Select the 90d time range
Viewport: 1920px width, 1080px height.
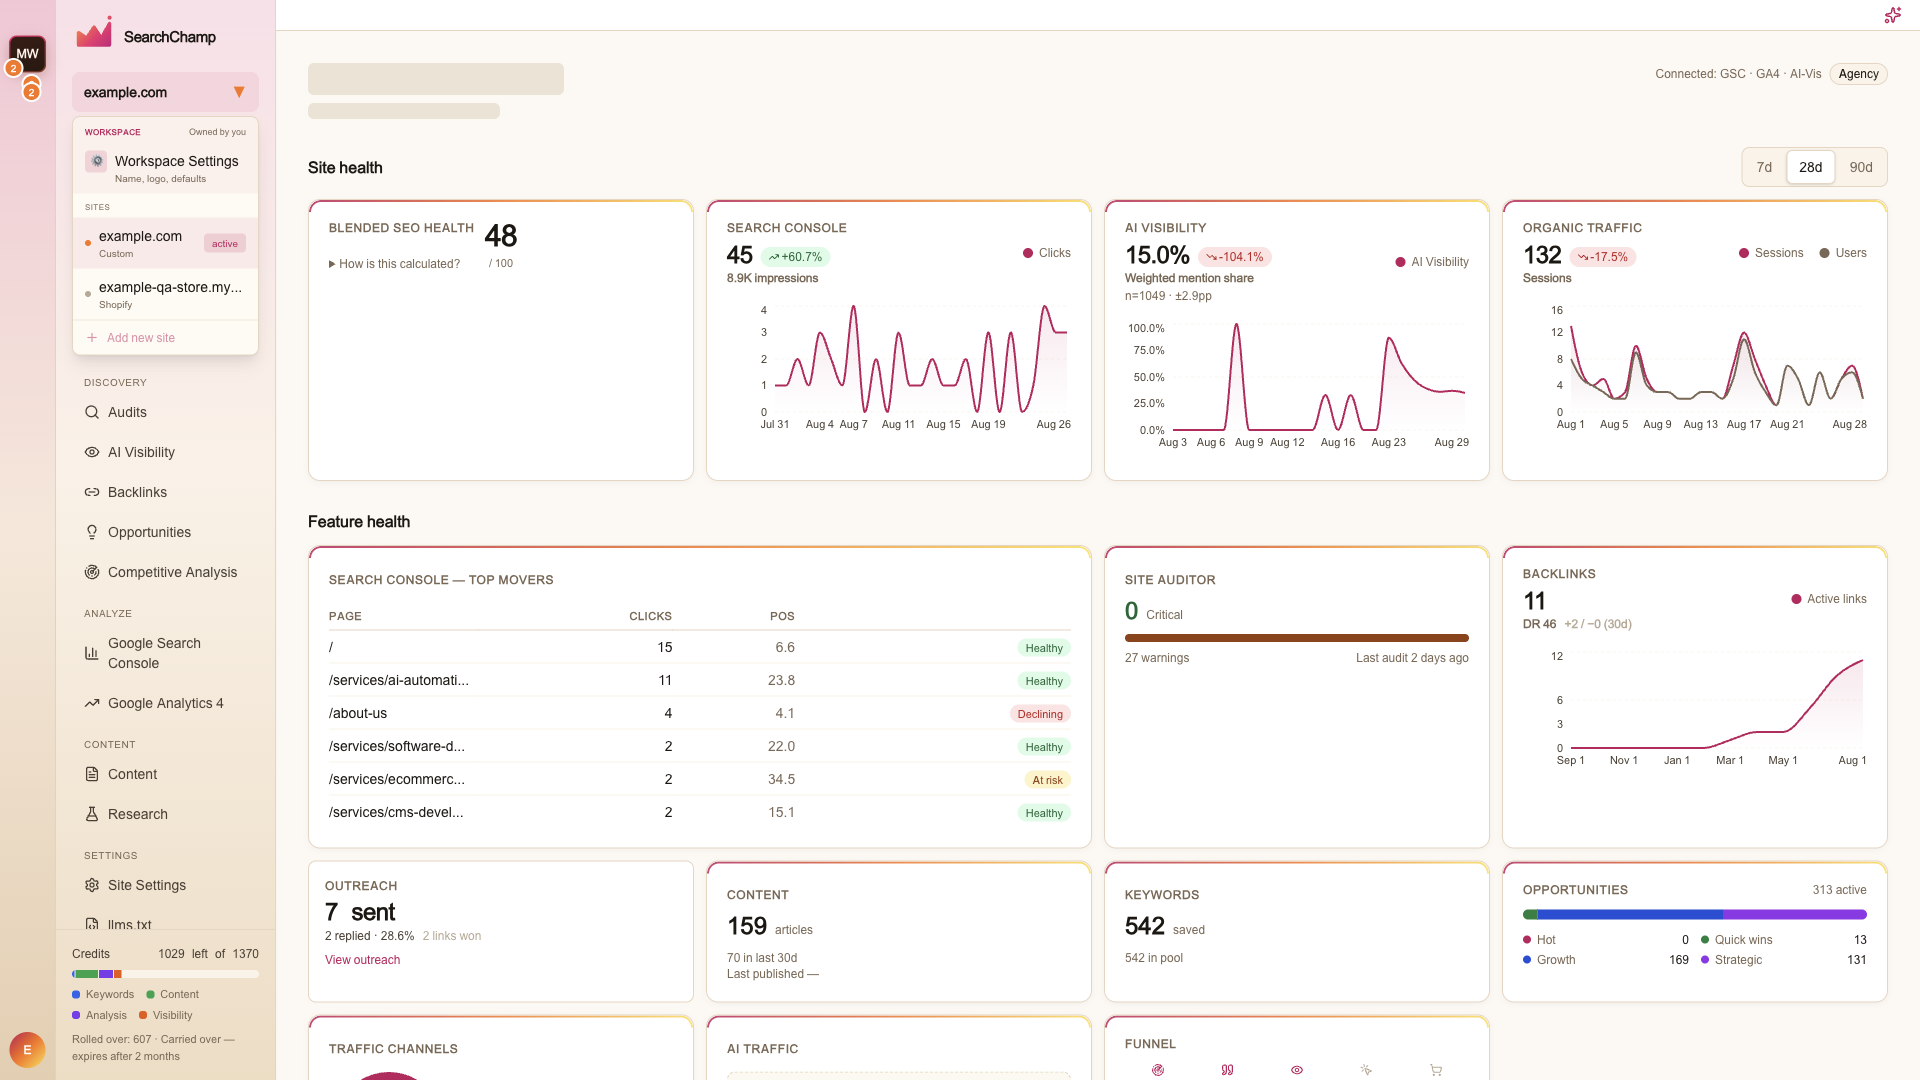click(x=1860, y=167)
